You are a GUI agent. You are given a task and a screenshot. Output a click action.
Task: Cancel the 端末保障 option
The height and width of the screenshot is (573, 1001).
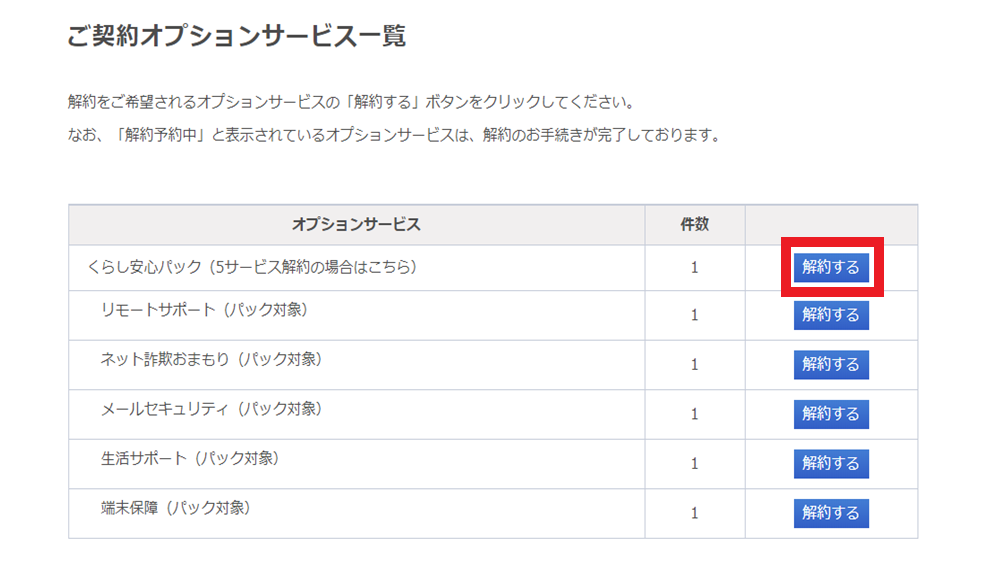coord(831,513)
